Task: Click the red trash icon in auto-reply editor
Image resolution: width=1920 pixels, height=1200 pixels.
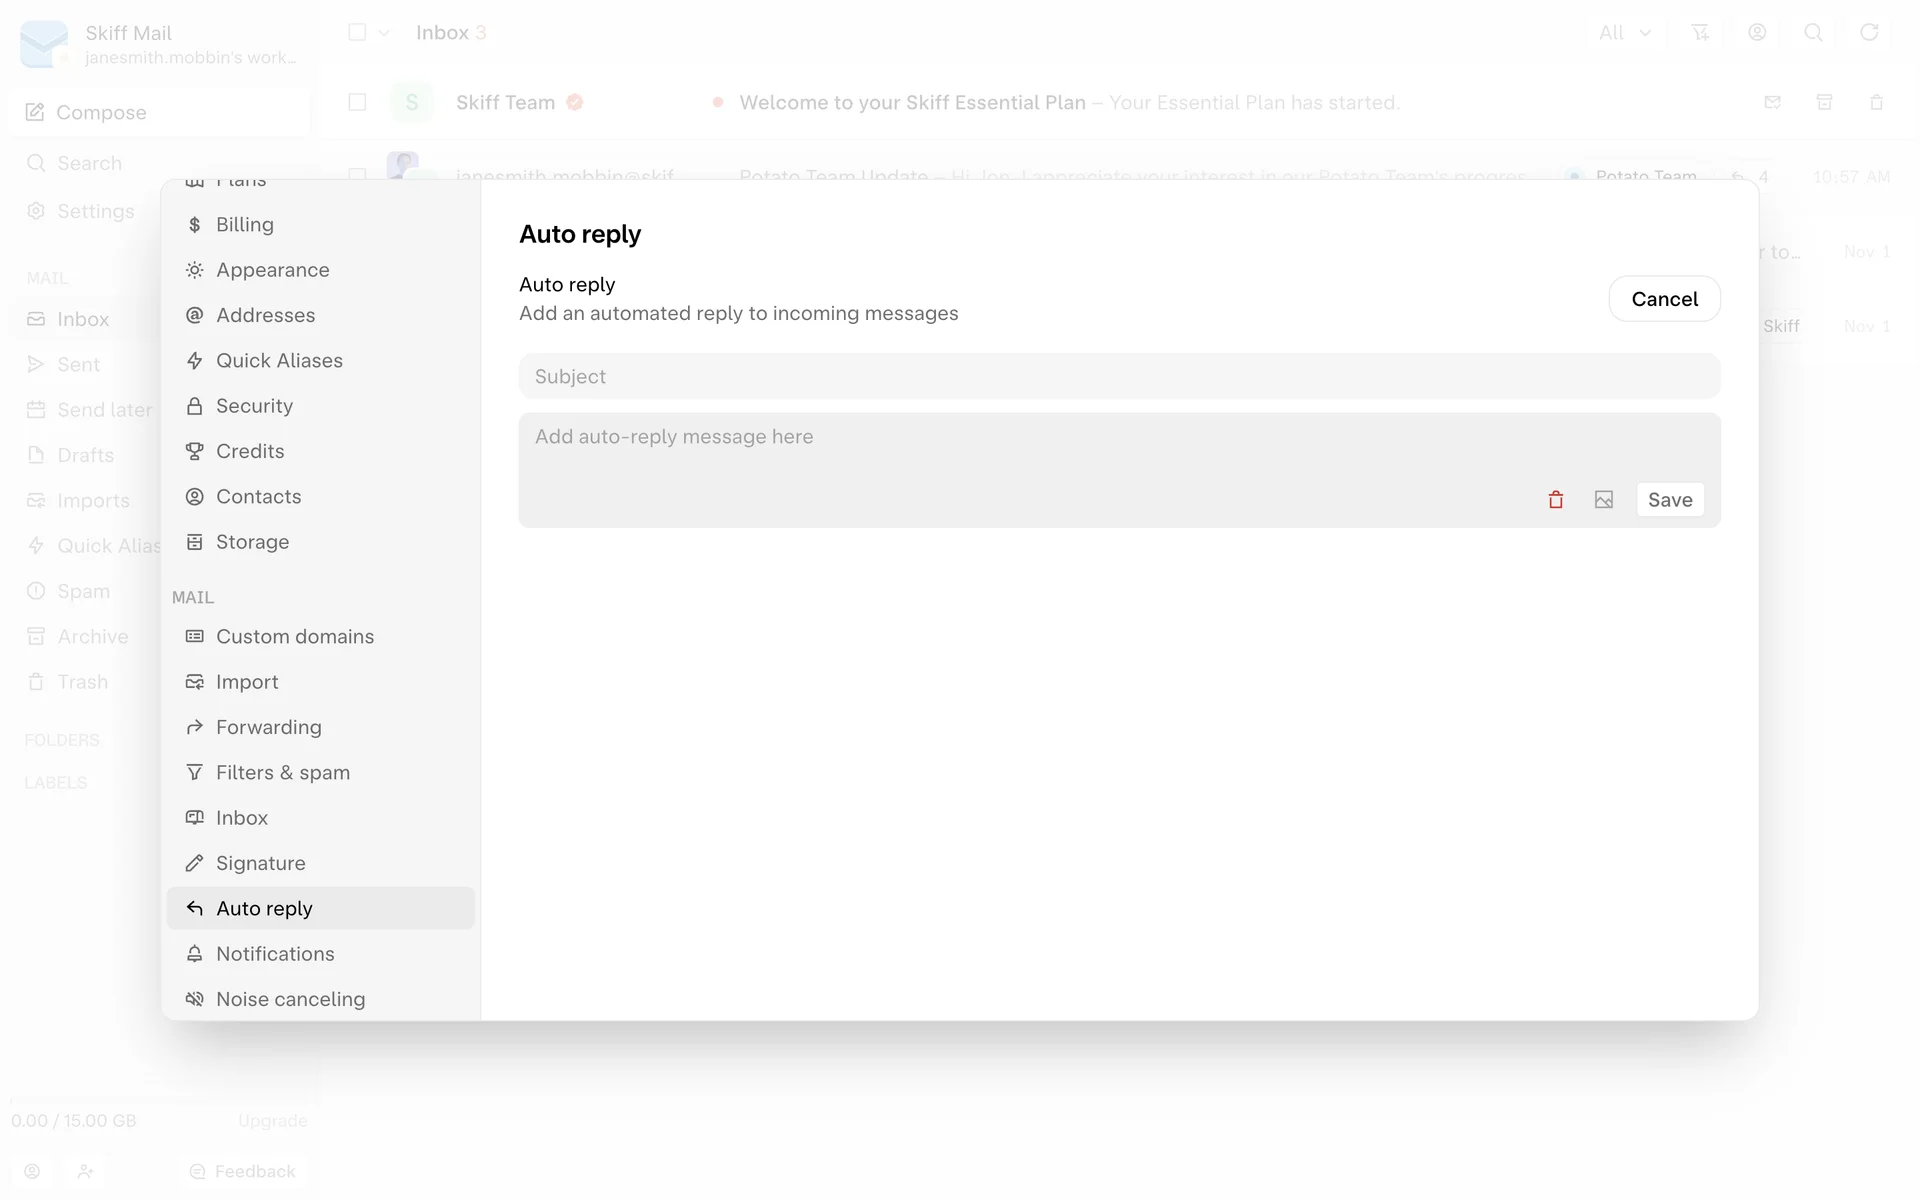Action: (x=1555, y=500)
